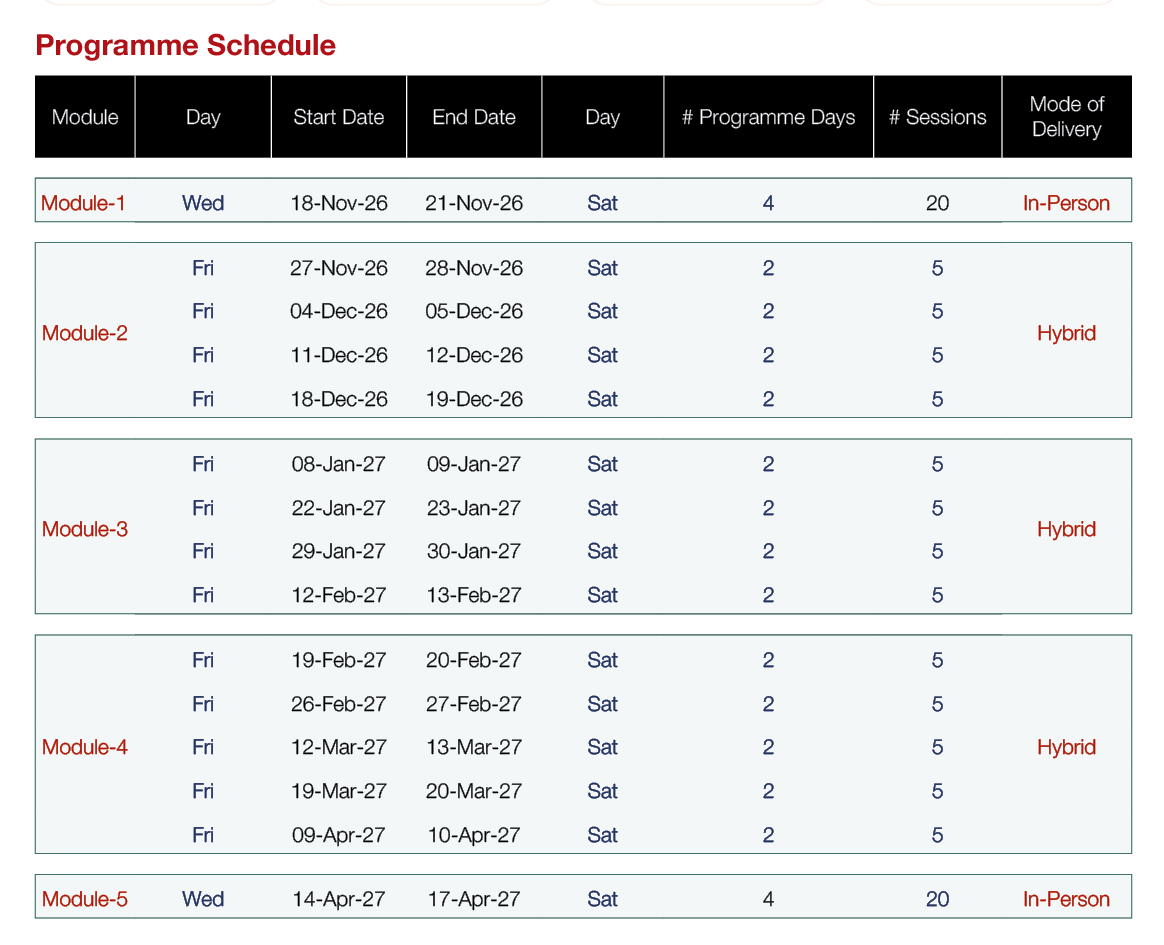The height and width of the screenshot is (945, 1164).
Task: Click In-Person mode for Module-1
Action: pos(1066,203)
